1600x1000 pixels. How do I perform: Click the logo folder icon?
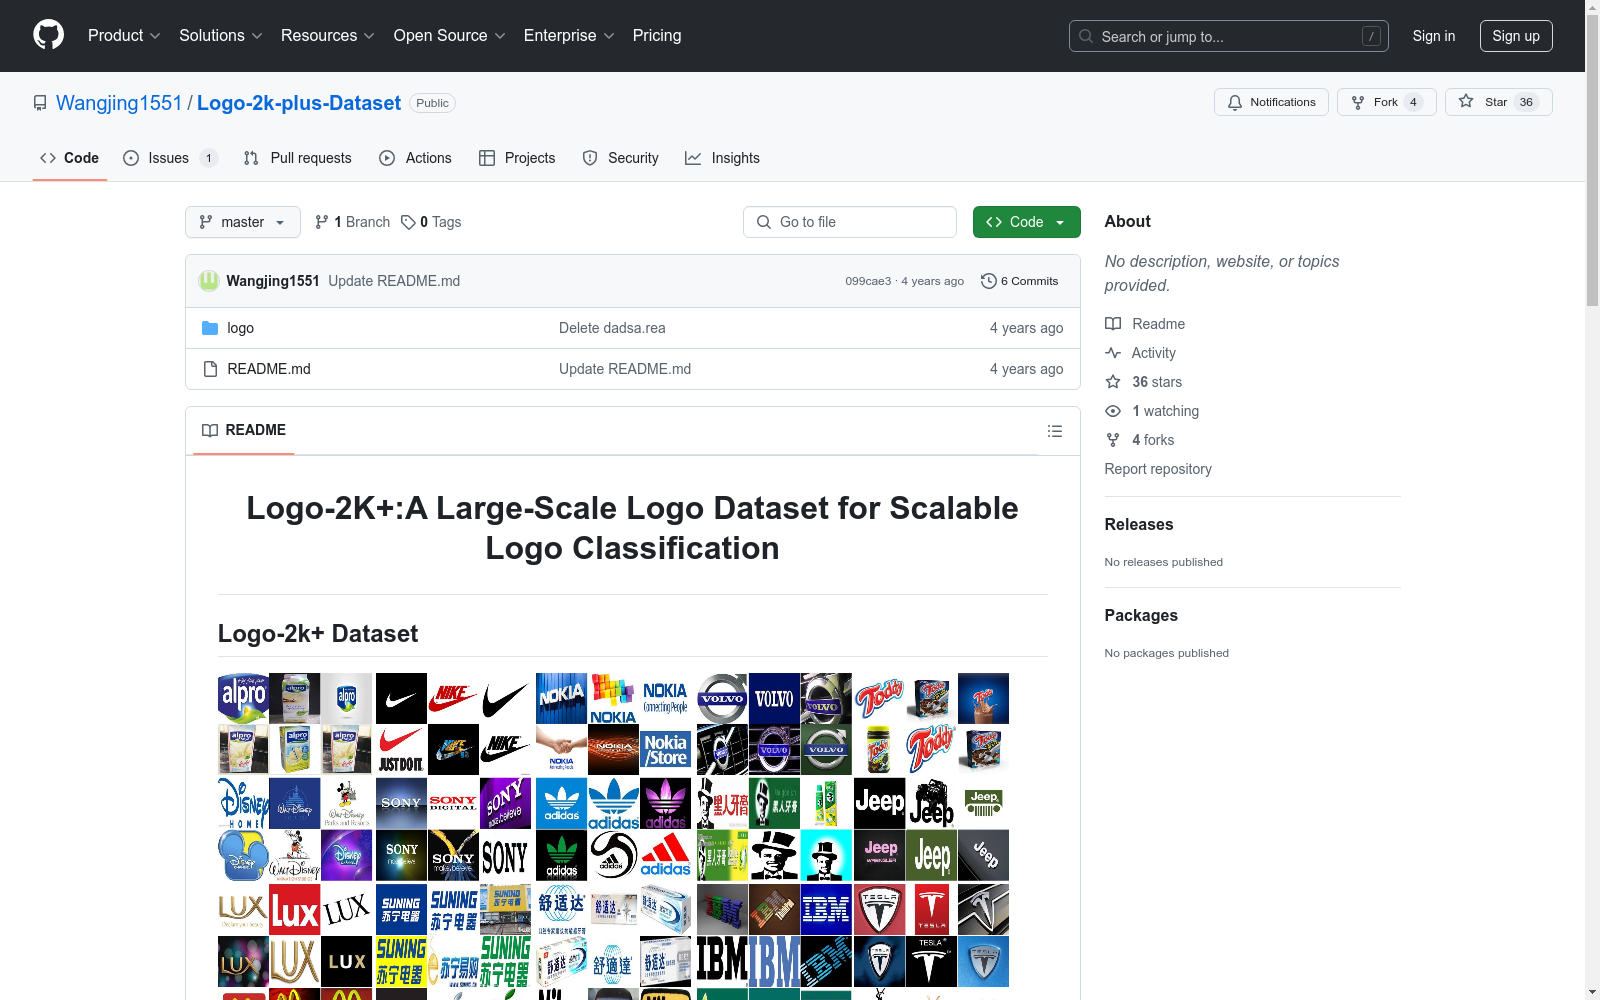click(x=210, y=328)
